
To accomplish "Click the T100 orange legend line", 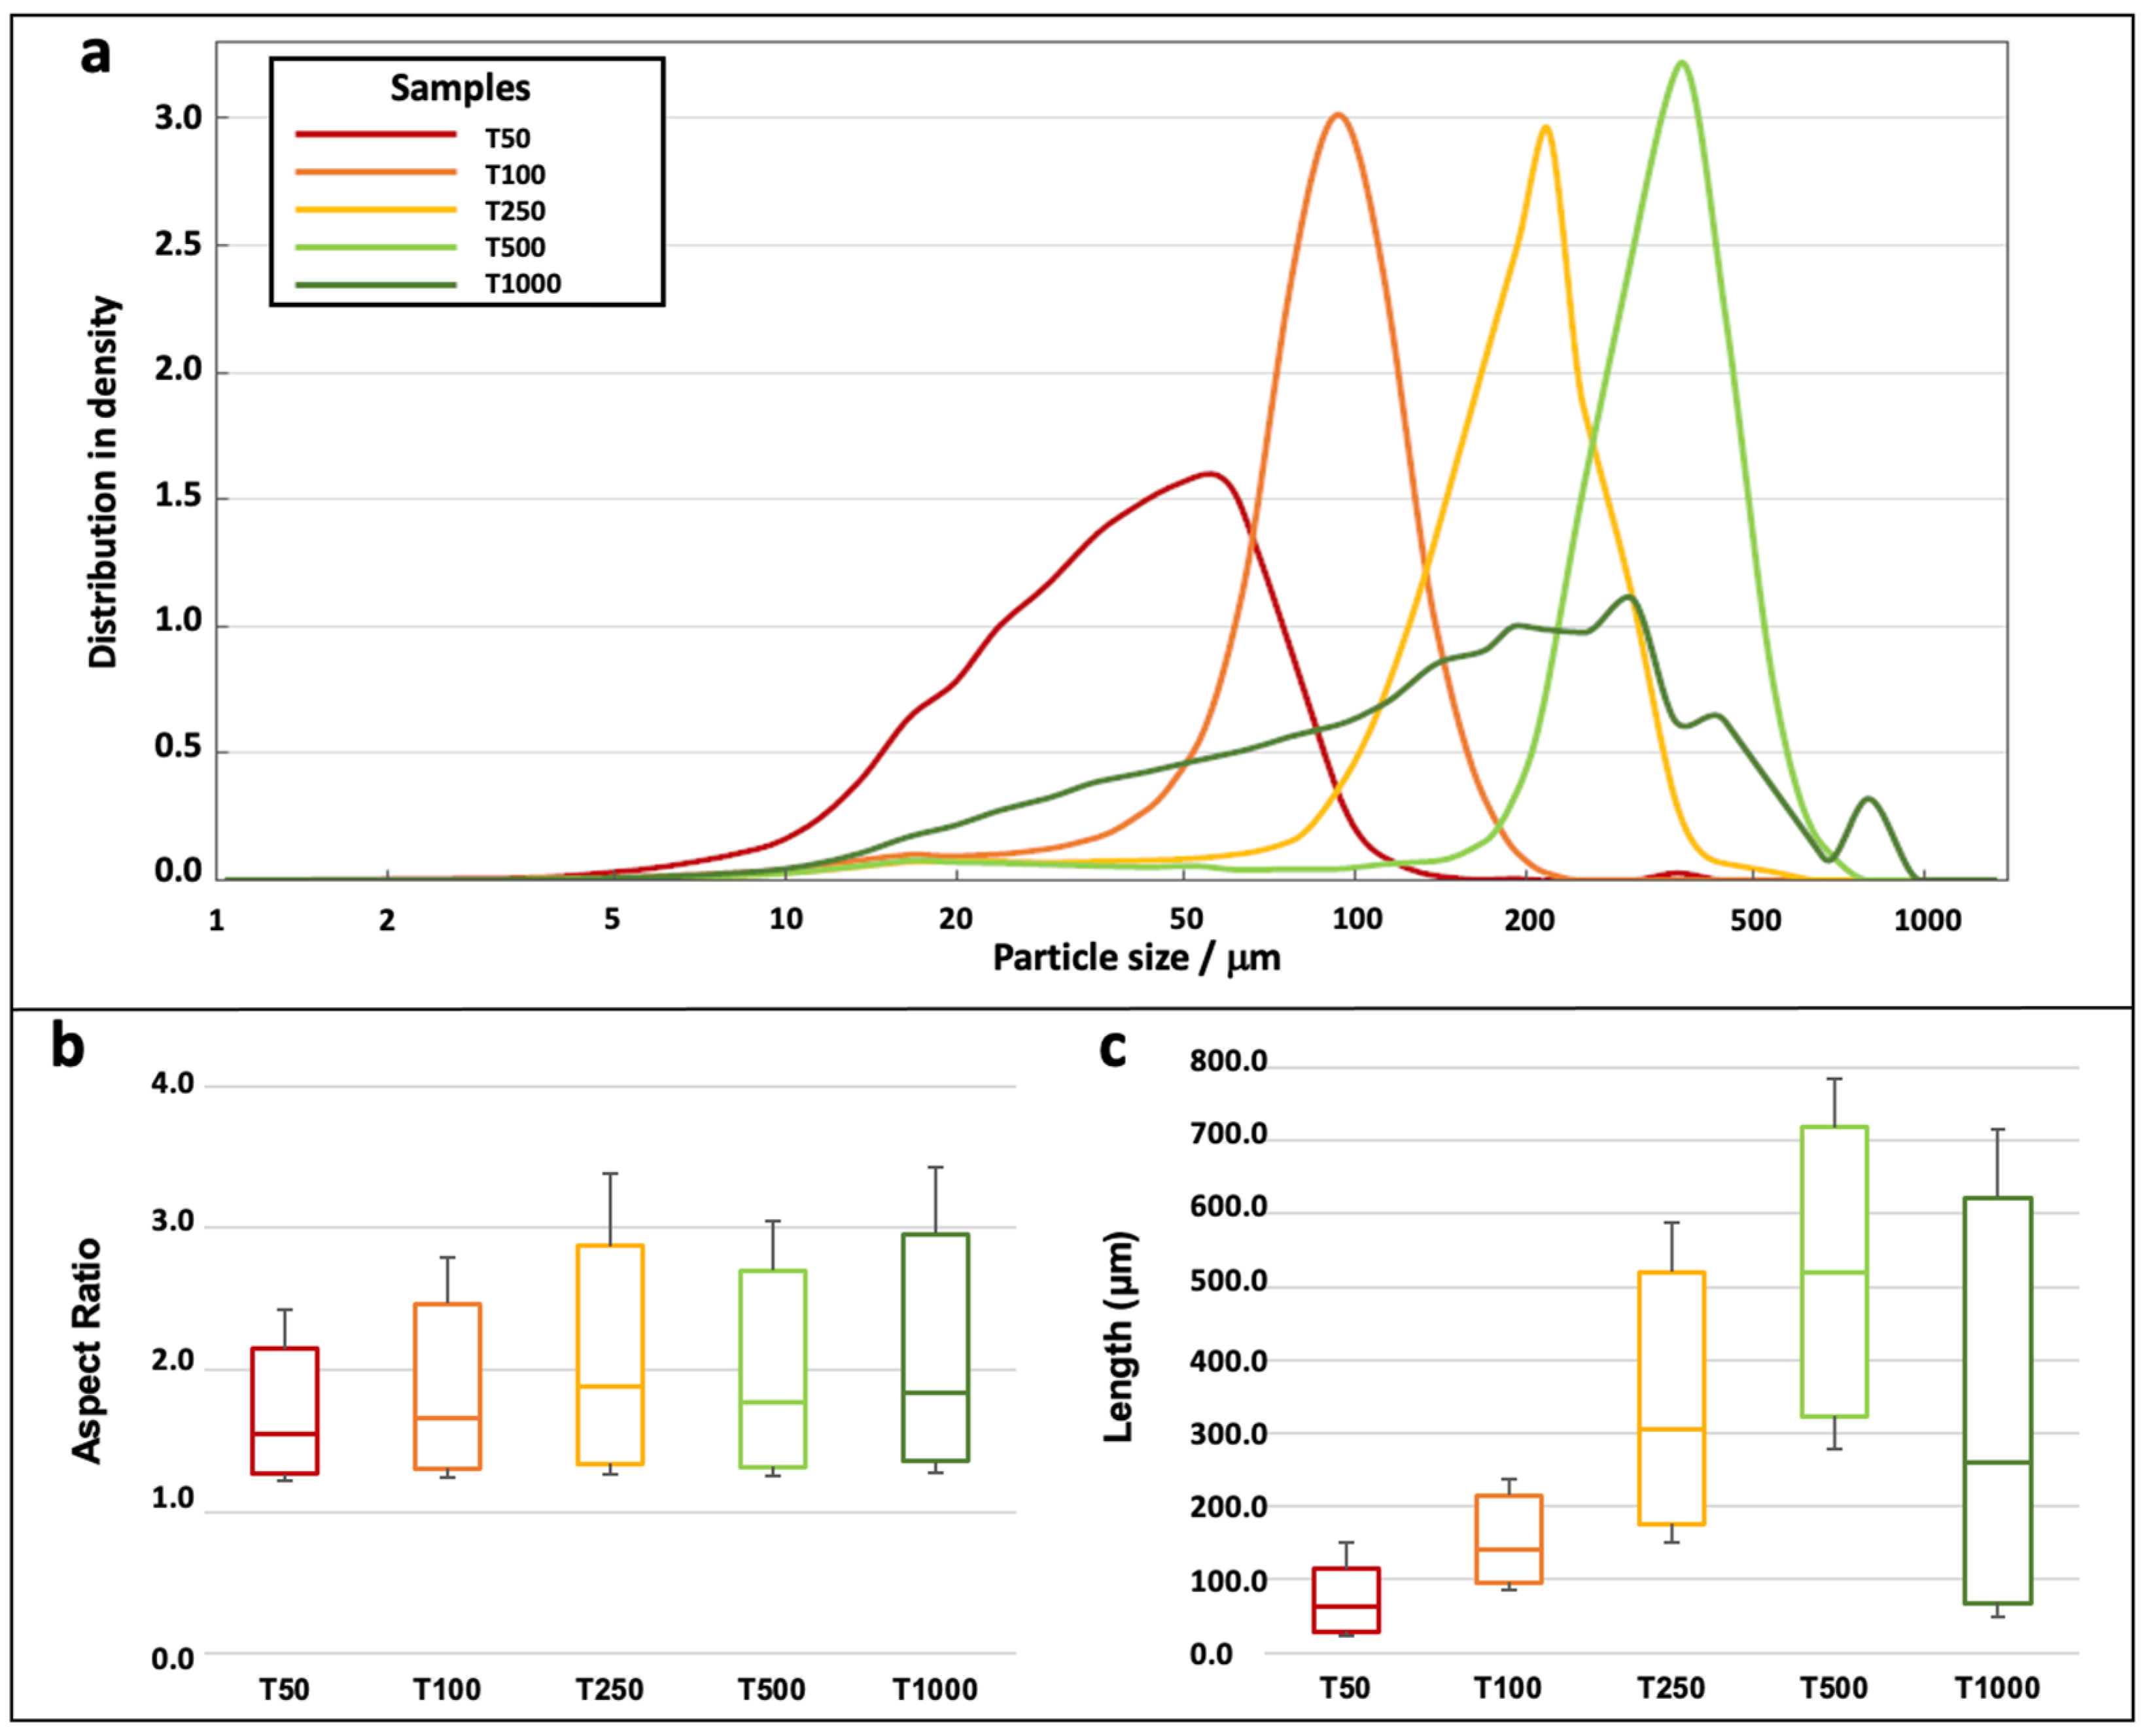I will [376, 172].
